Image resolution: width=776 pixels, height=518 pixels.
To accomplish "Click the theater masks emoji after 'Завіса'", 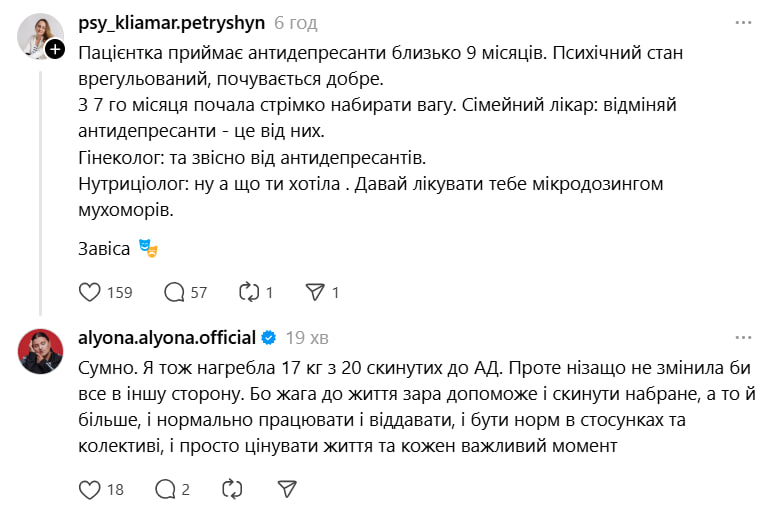I will click(x=149, y=247).
